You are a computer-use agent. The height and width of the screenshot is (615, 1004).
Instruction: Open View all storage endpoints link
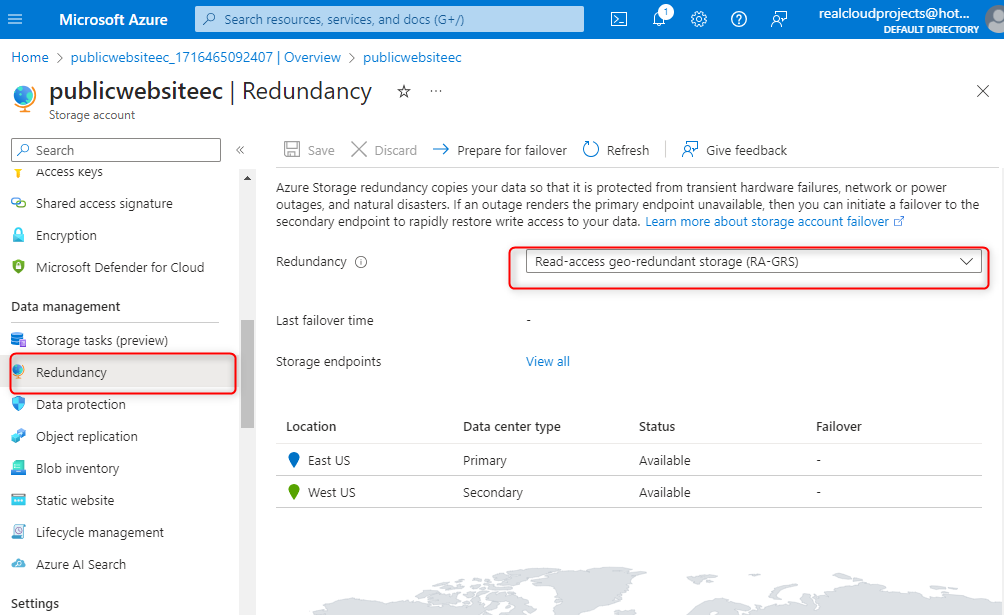[547, 361]
